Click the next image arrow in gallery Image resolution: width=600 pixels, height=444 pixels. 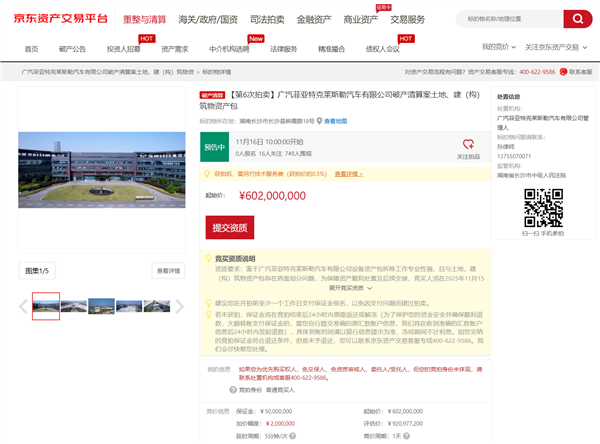click(x=179, y=306)
